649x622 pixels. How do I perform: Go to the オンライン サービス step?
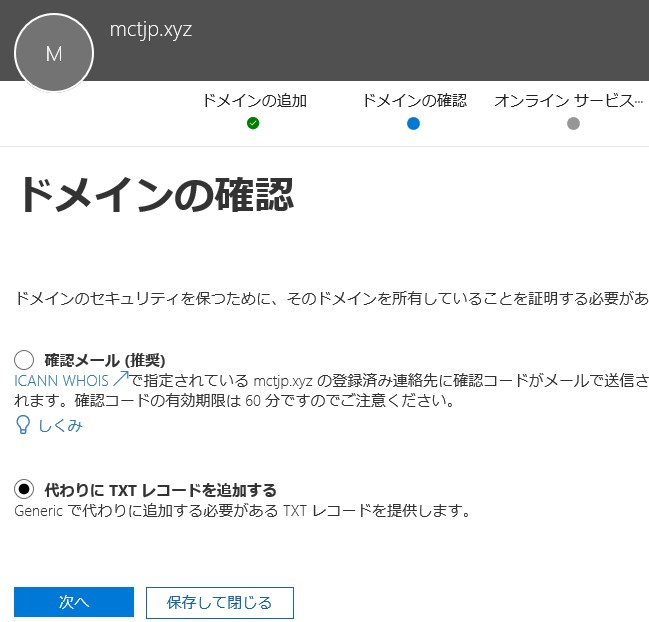569,101
